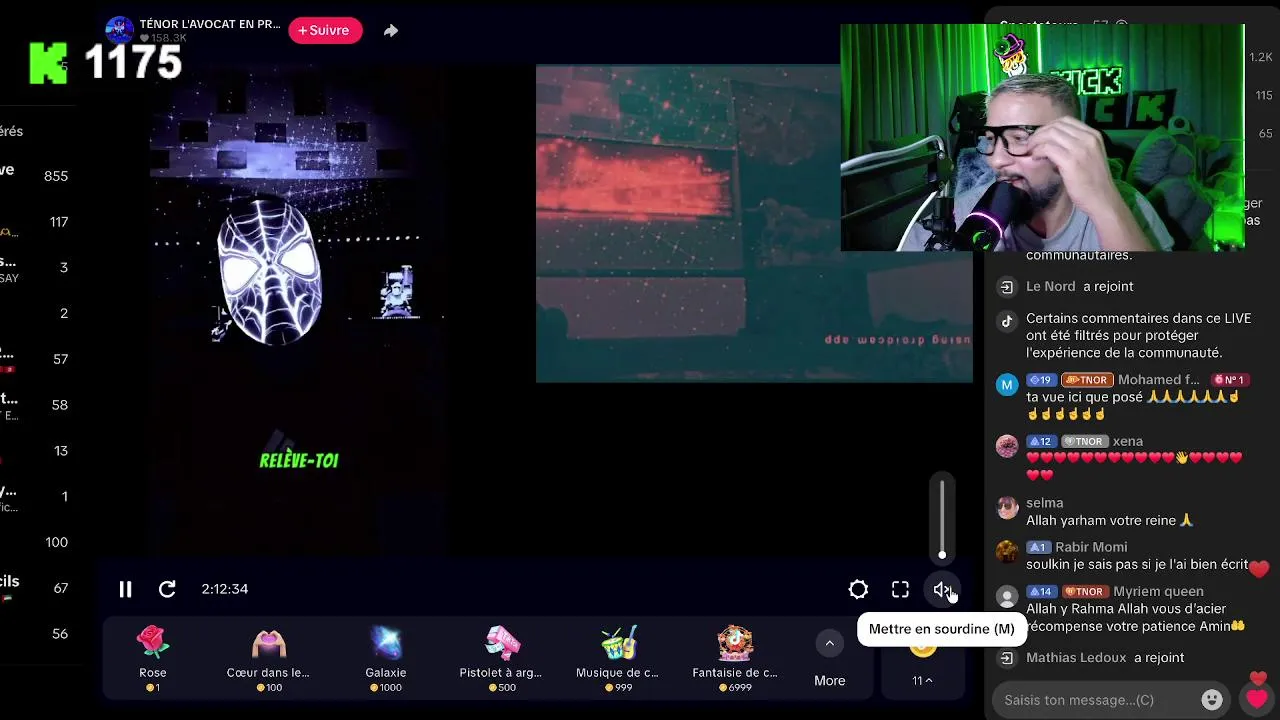Send a like with heart button
The image size is (1280, 720).
[1257, 699]
